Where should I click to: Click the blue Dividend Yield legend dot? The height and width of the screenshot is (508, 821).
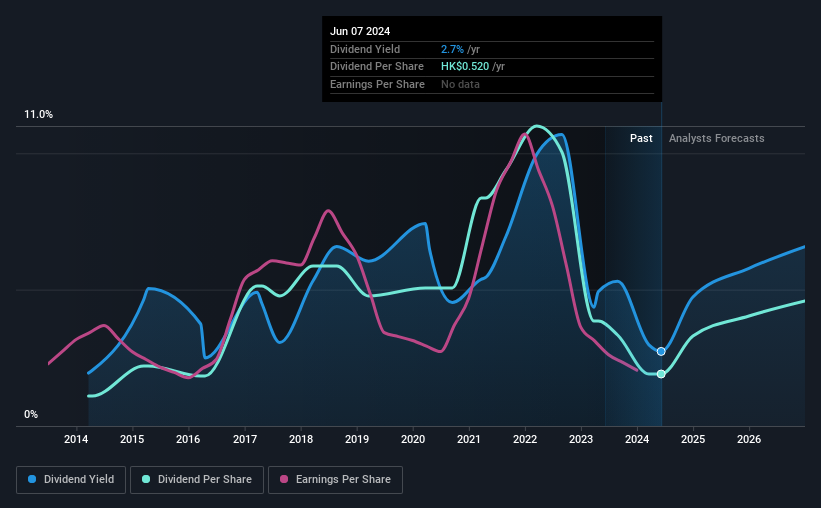pos(32,479)
